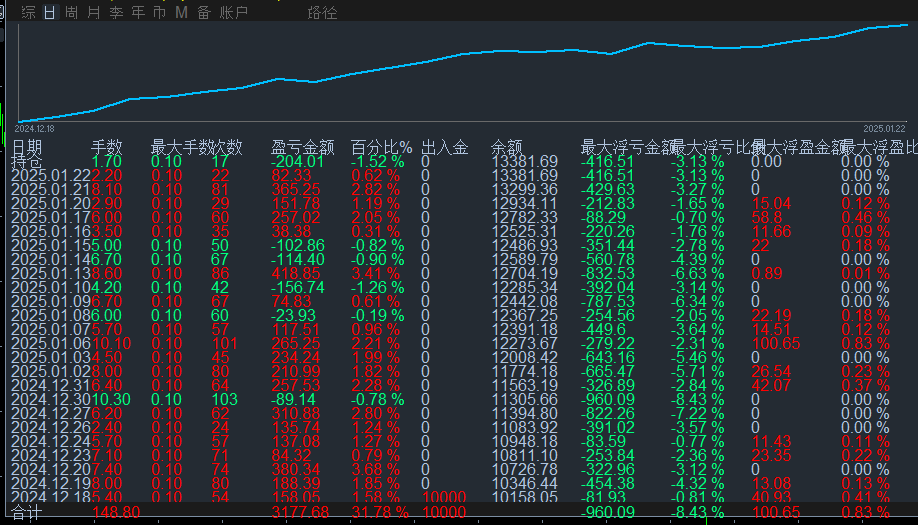The image size is (918, 525).
Task: Sort by the 盈亏金额 column header
Action: coord(302,147)
